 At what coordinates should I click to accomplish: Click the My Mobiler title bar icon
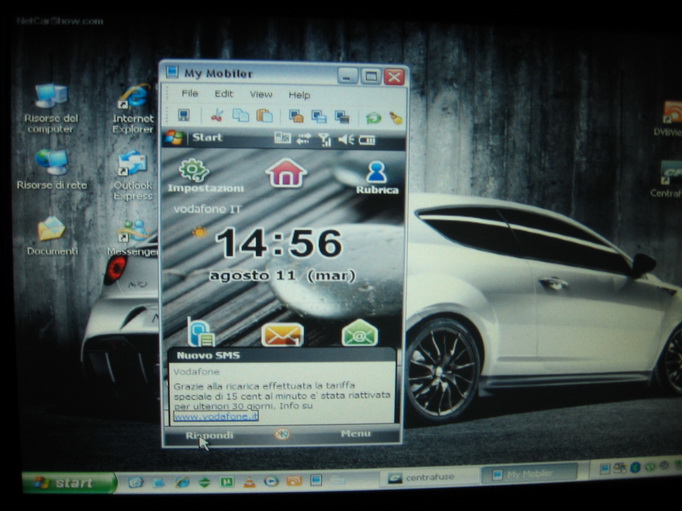172,71
